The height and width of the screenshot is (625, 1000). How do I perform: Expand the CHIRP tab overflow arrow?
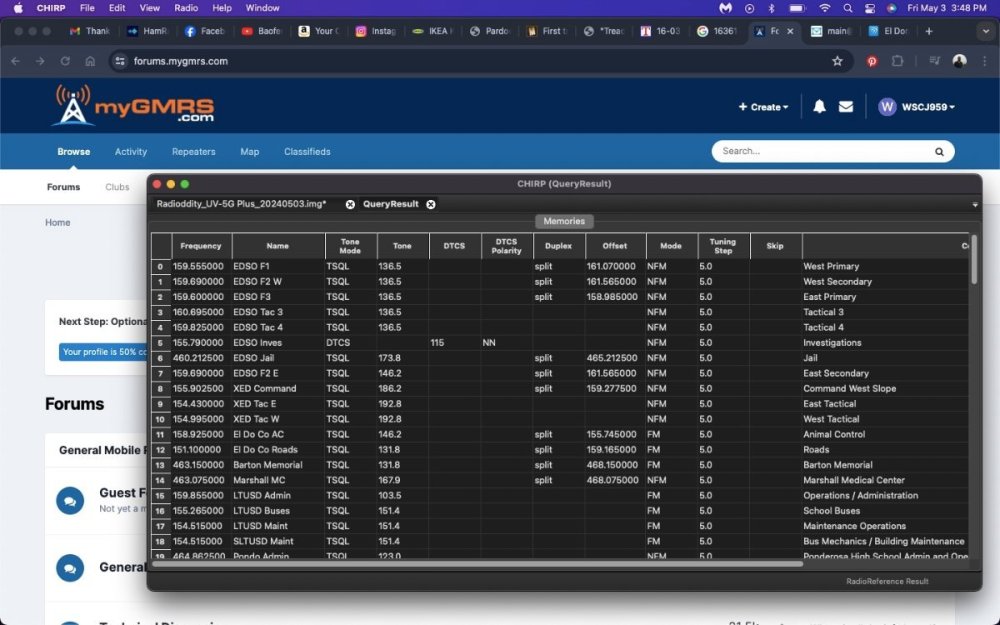[974, 205]
